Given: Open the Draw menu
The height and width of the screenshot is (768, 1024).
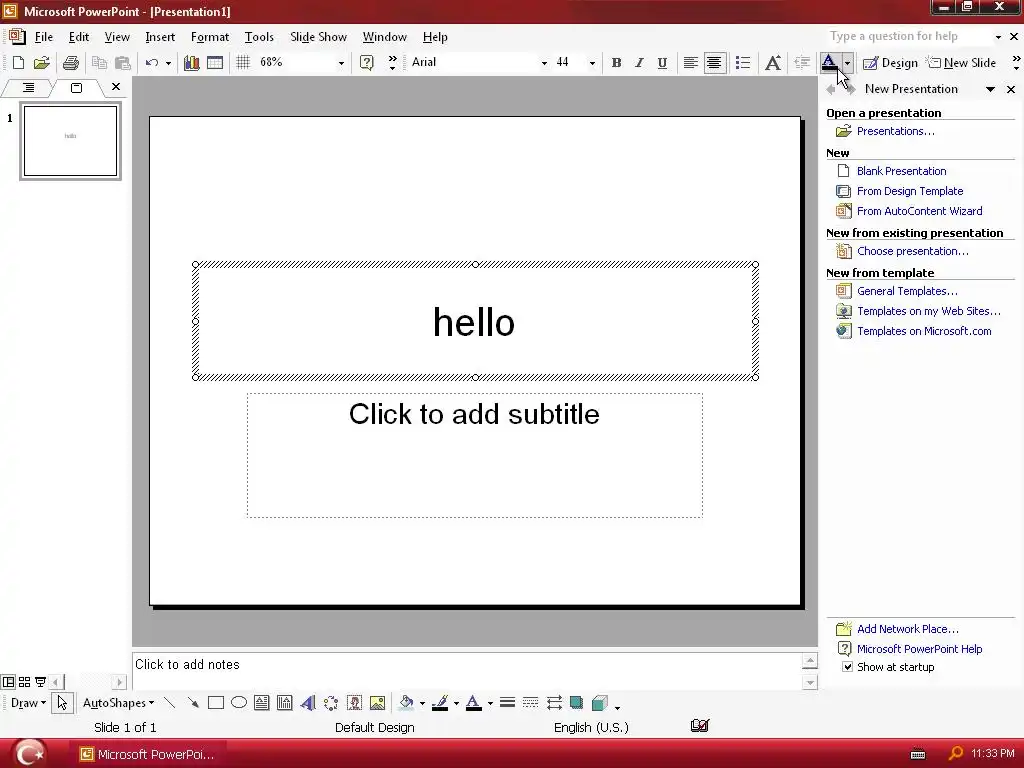Looking at the screenshot, I should tap(29, 703).
